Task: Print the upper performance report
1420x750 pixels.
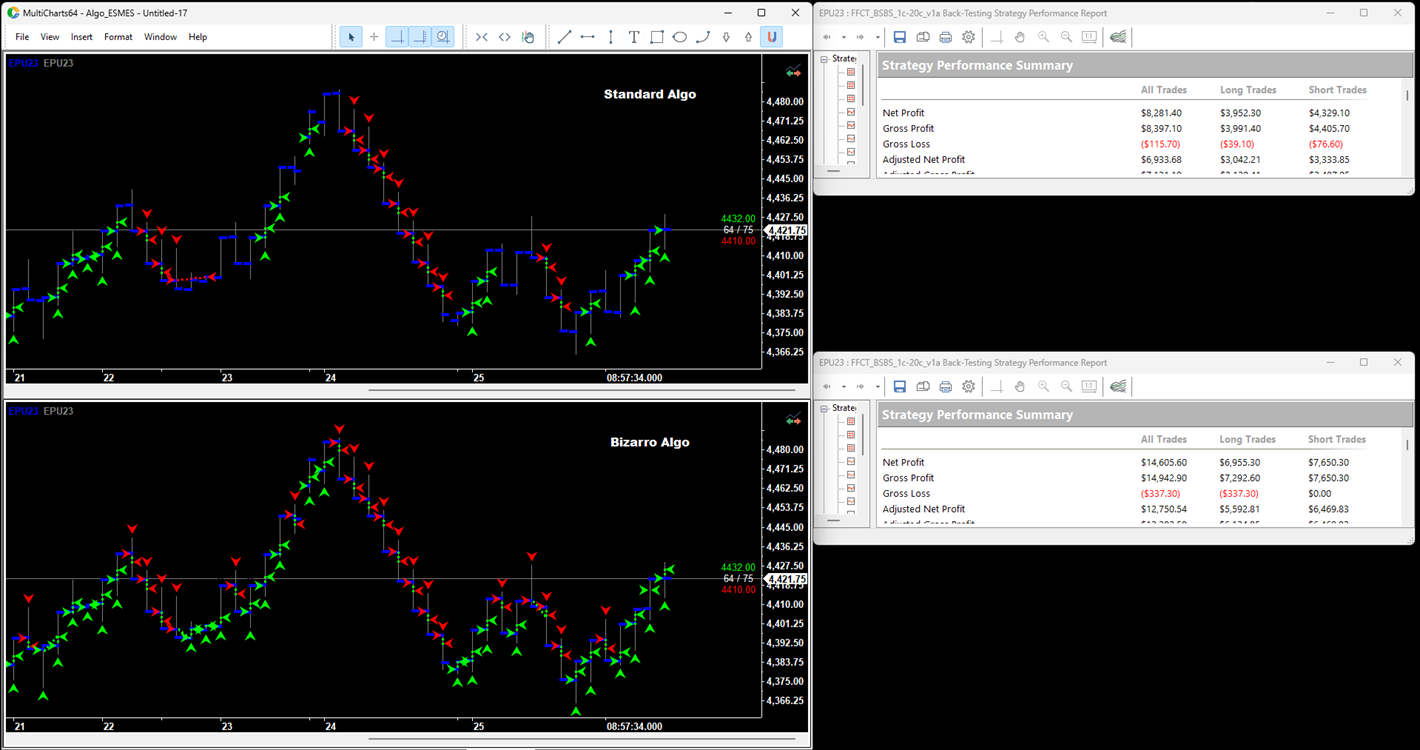Action: pos(945,37)
